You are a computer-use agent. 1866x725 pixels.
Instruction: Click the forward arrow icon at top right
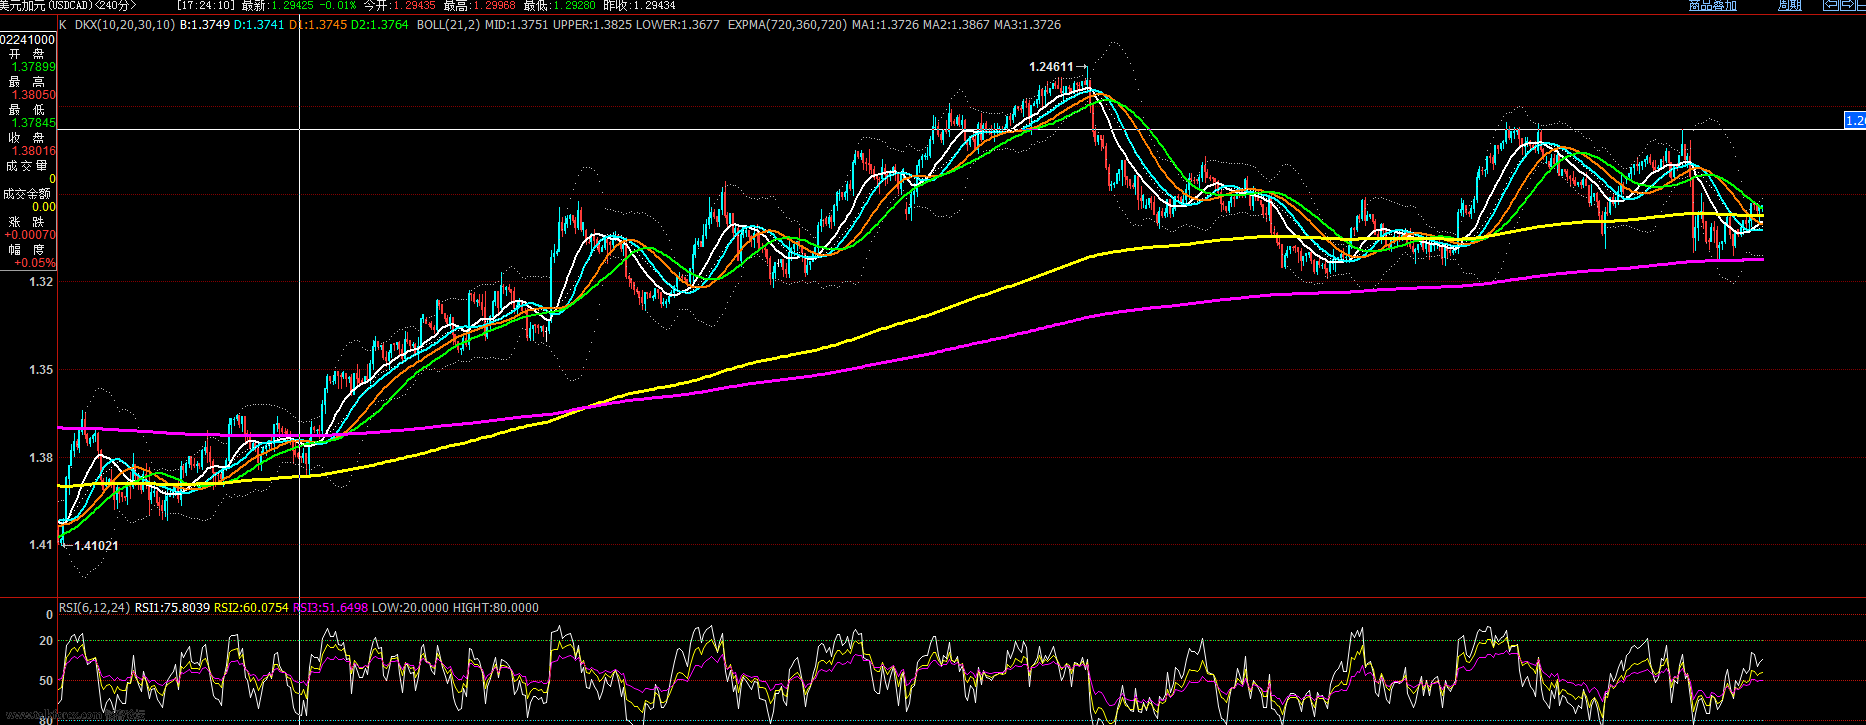tap(1848, 5)
